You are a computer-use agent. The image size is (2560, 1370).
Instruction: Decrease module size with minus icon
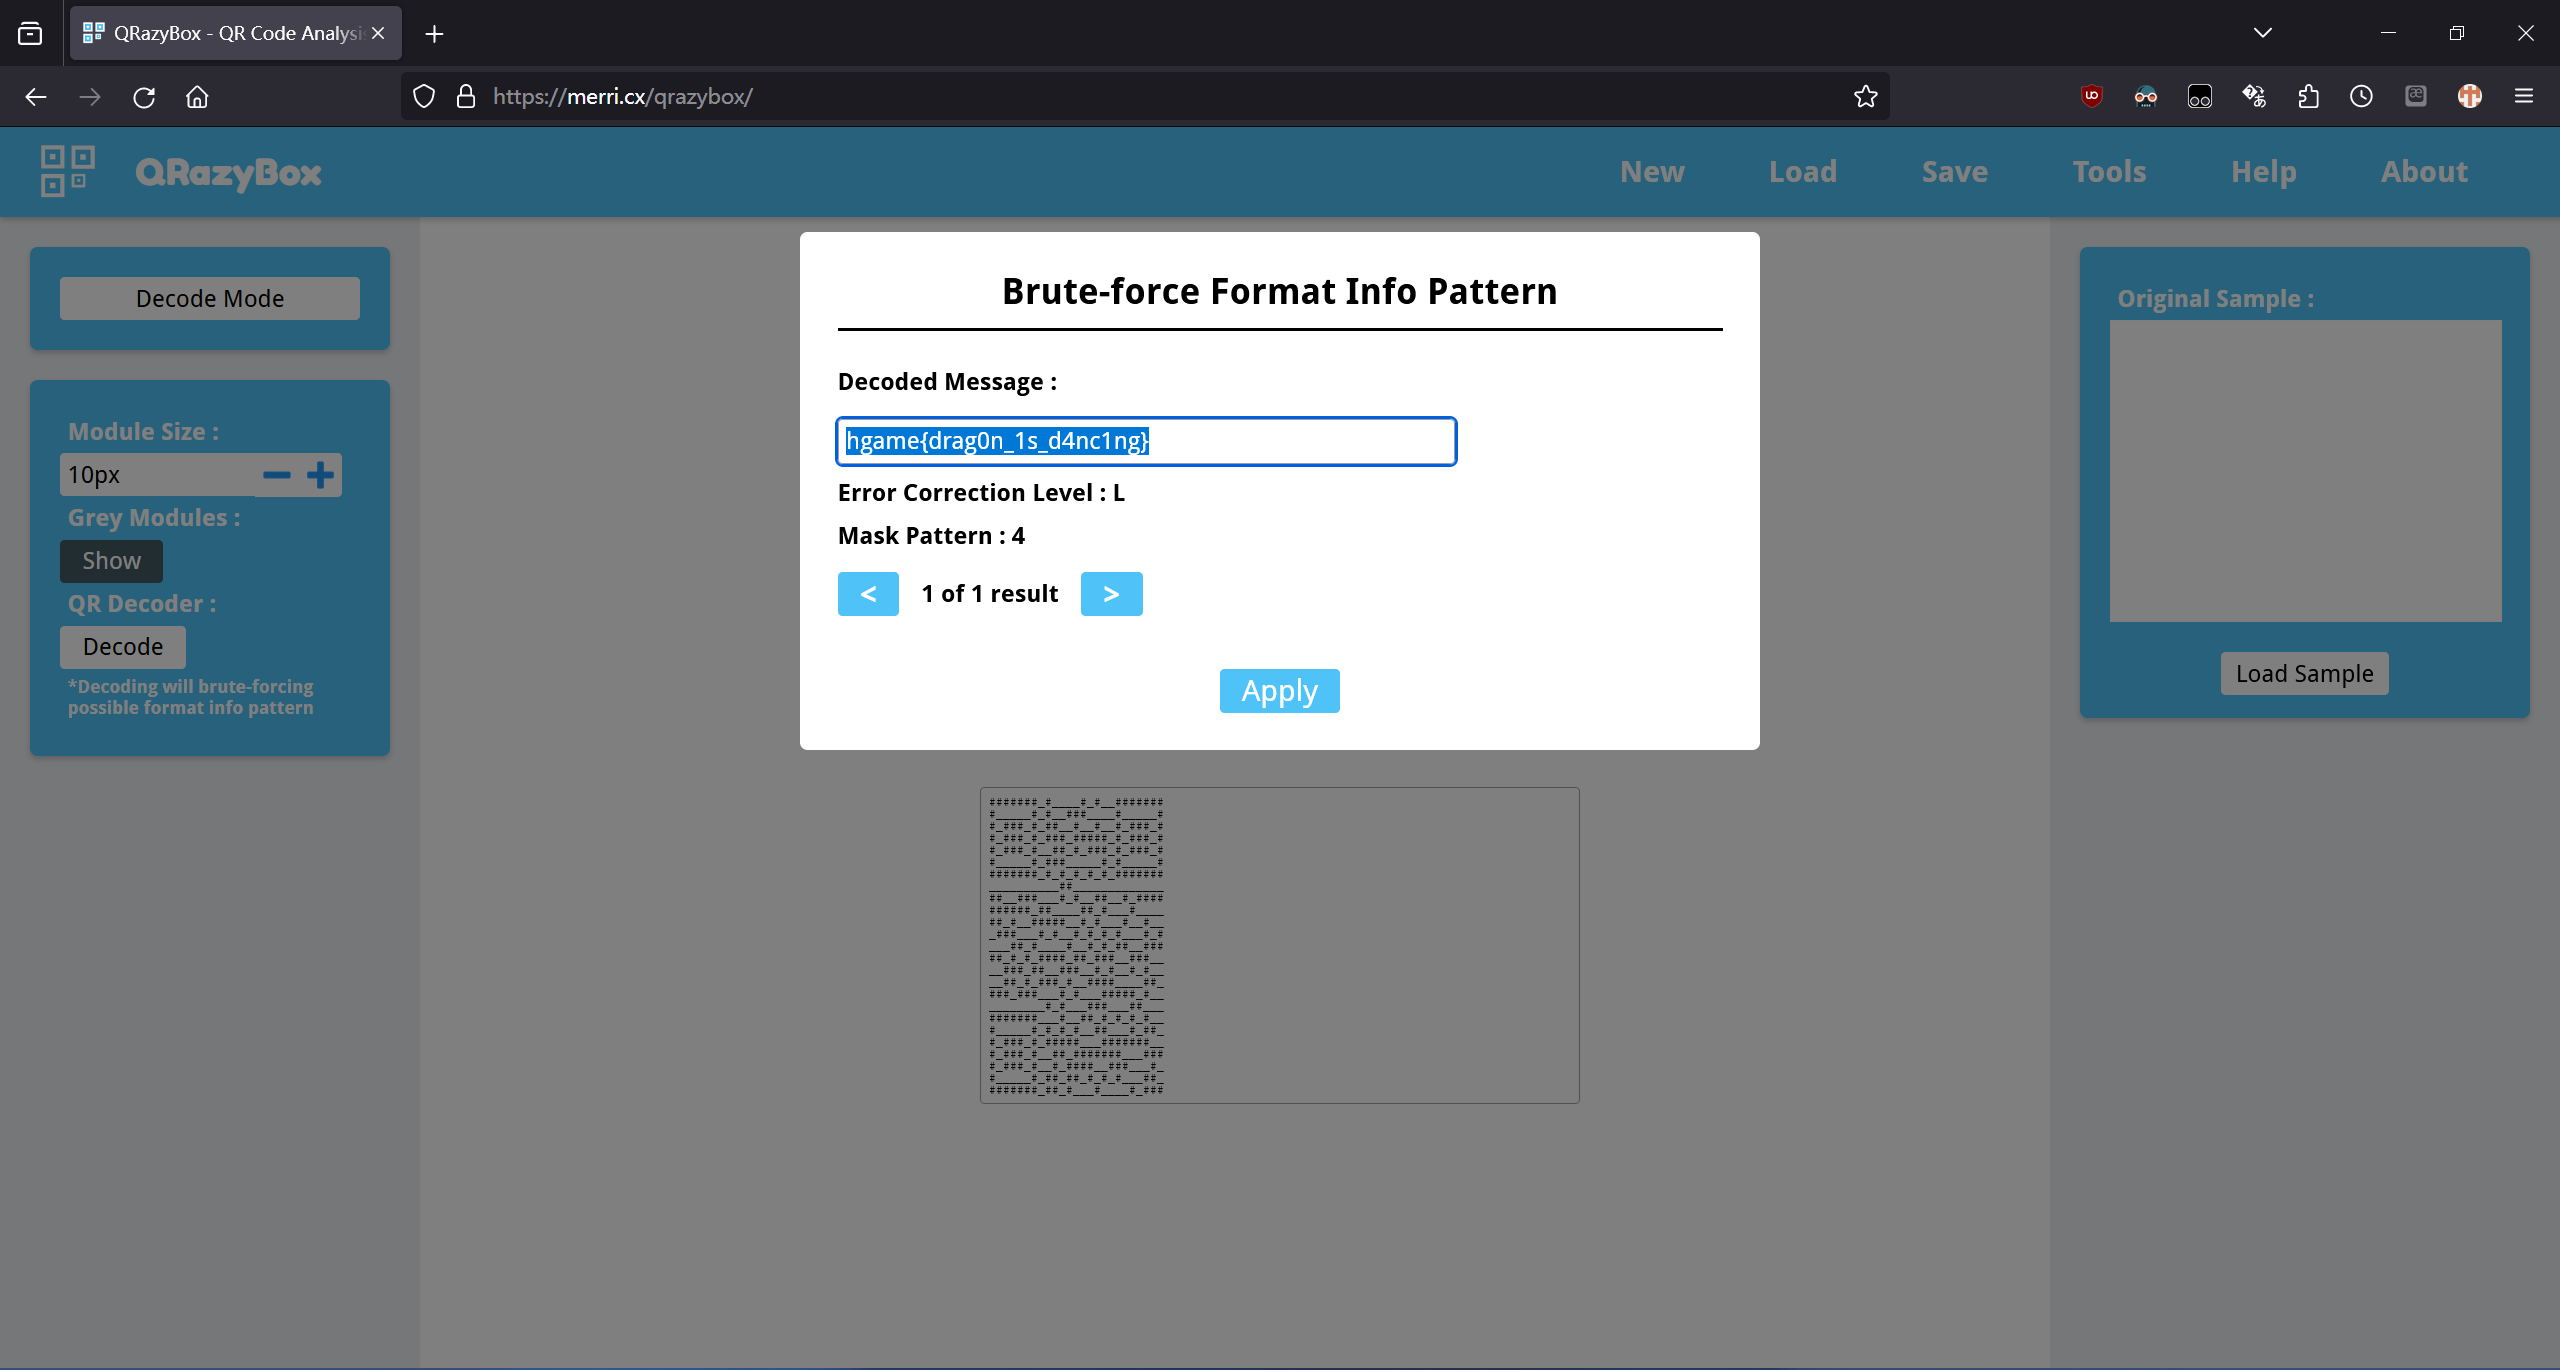pos(277,475)
